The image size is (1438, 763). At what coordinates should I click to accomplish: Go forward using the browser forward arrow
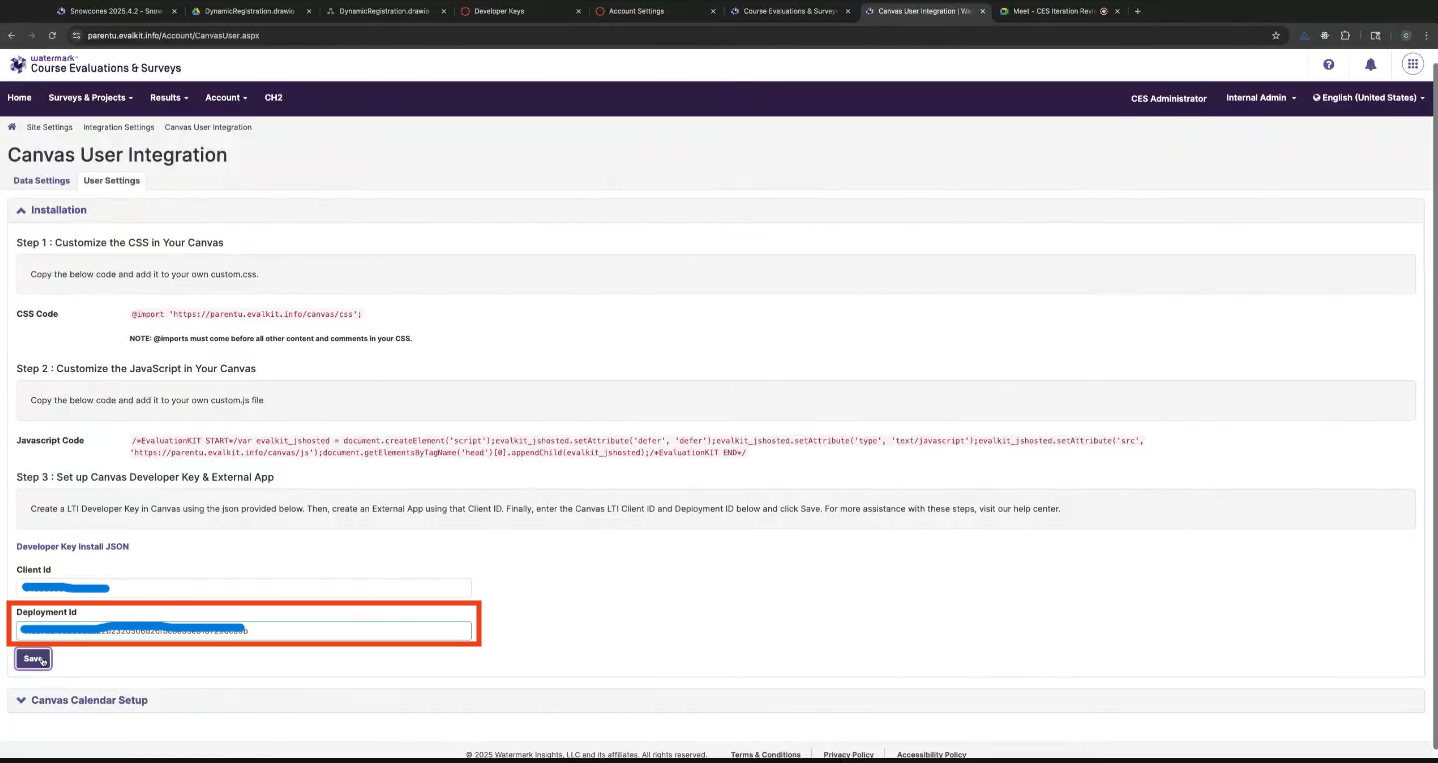pos(32,35)
